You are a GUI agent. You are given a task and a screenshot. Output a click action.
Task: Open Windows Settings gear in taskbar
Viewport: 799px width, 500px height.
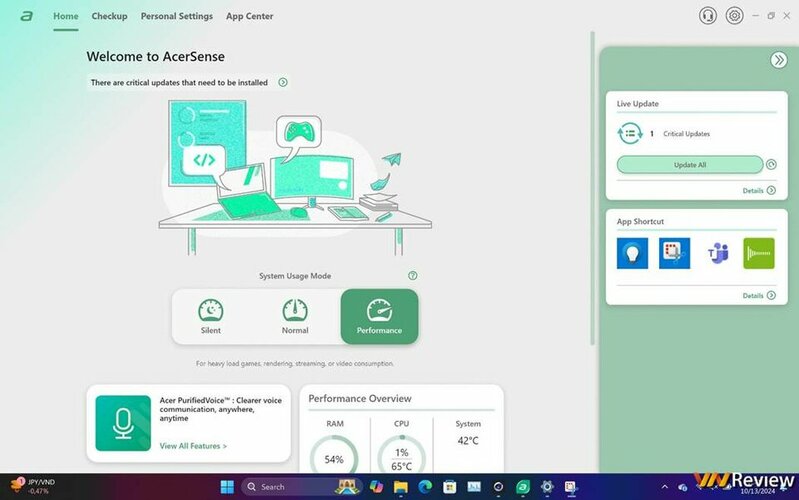point(547,487)
